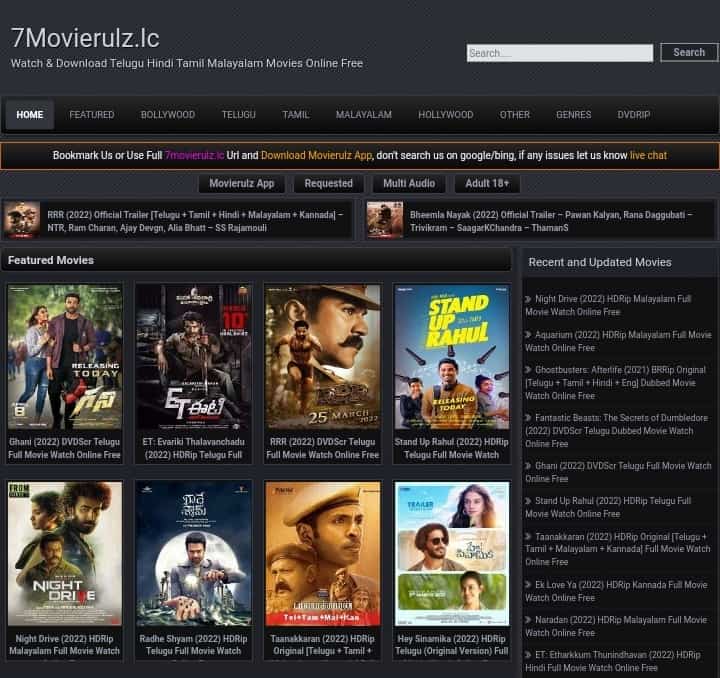Open the Stand Up Rahul poster
The height and width of the screenshot is (678, 720).
[452, 357]
